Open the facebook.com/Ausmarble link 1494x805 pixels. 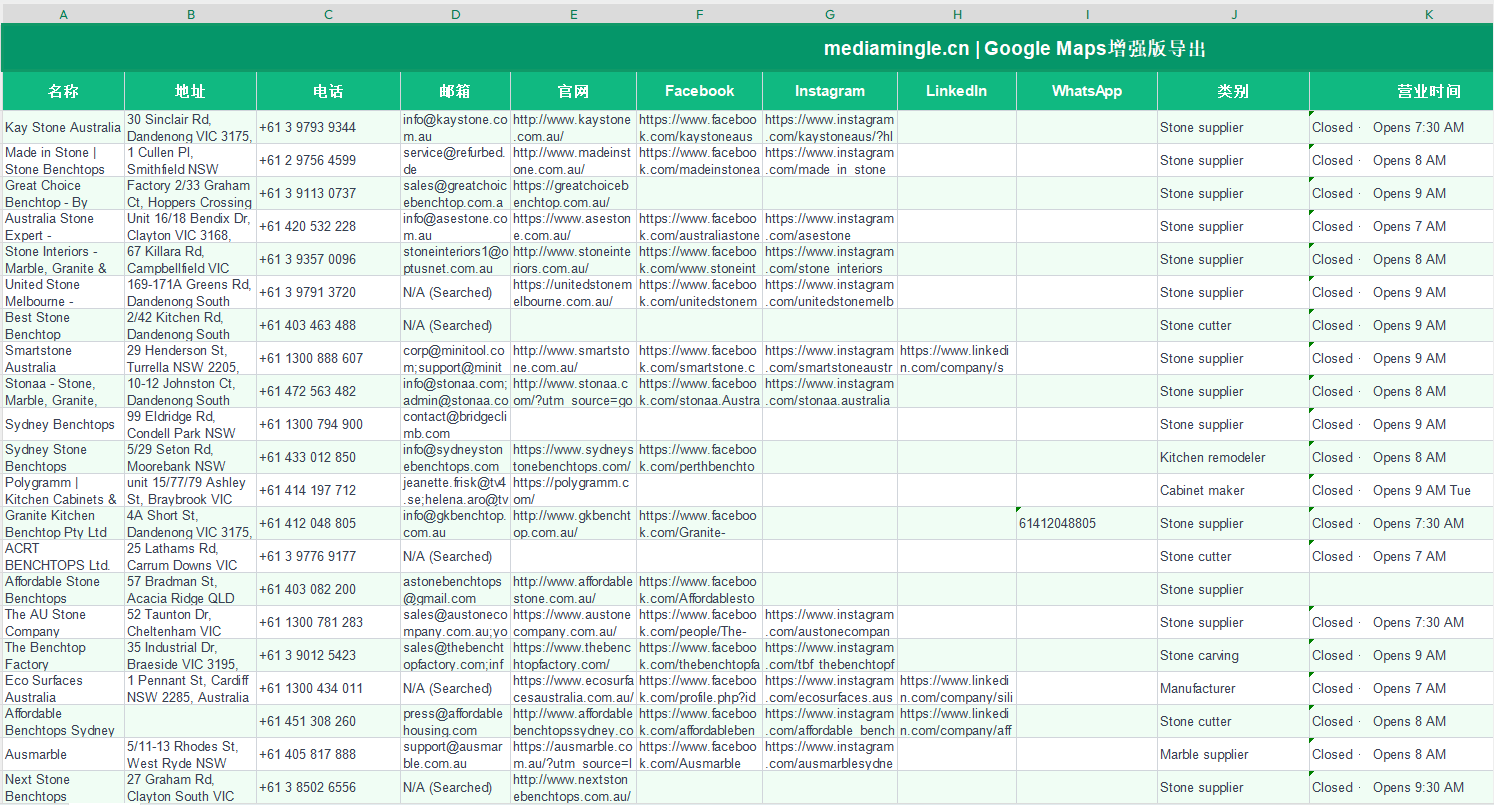(x=699, y=754)
